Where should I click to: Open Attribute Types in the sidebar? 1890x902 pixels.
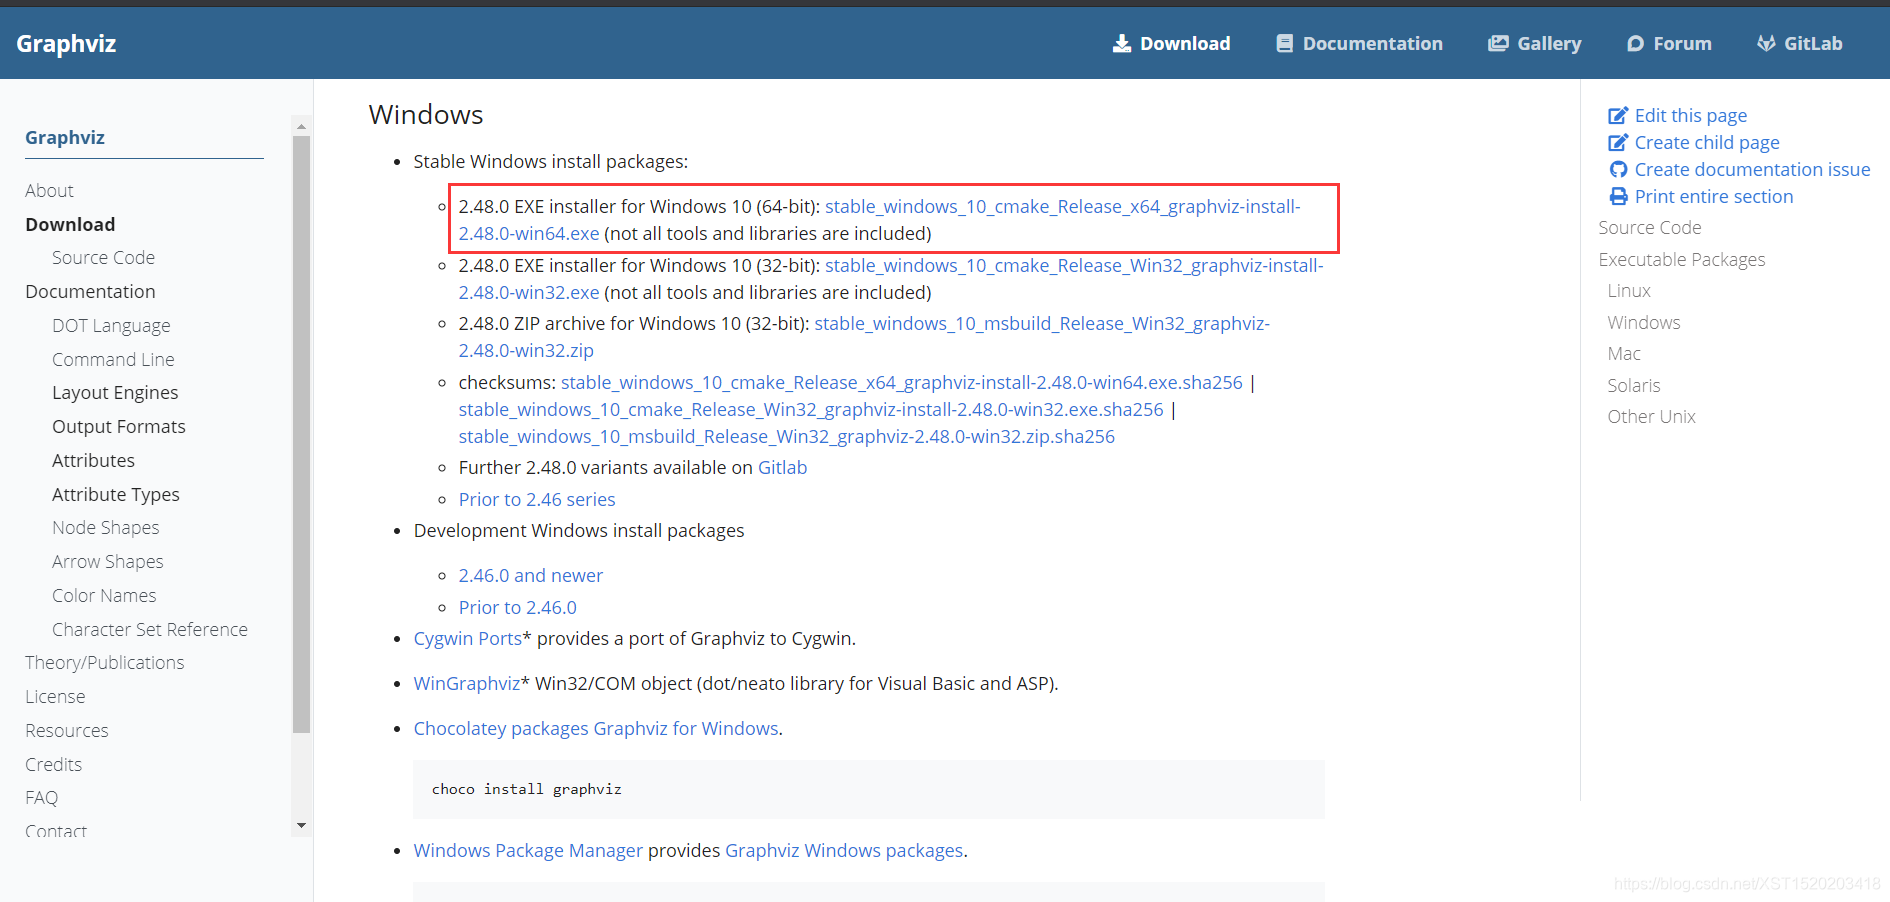pyautogui.click(x=116, y=494)
